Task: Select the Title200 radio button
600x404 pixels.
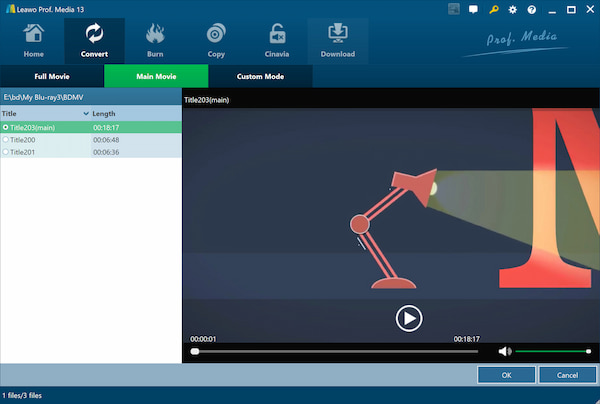Action: [x=5, y=140]
